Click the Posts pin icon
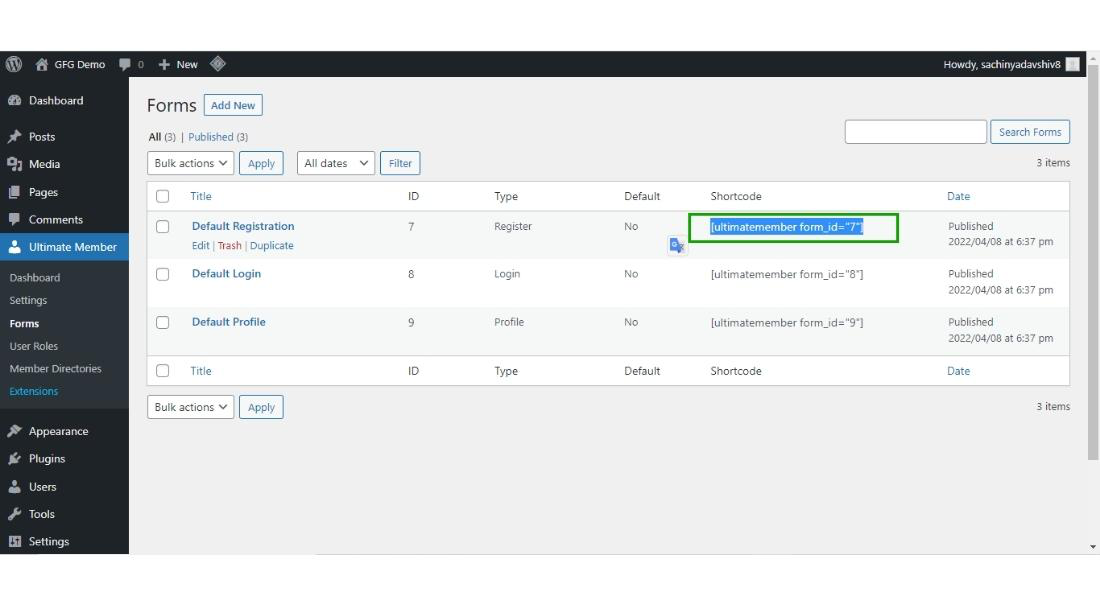Image resolution: width=1100 pixels, height=600 pixels. [14, 136]
